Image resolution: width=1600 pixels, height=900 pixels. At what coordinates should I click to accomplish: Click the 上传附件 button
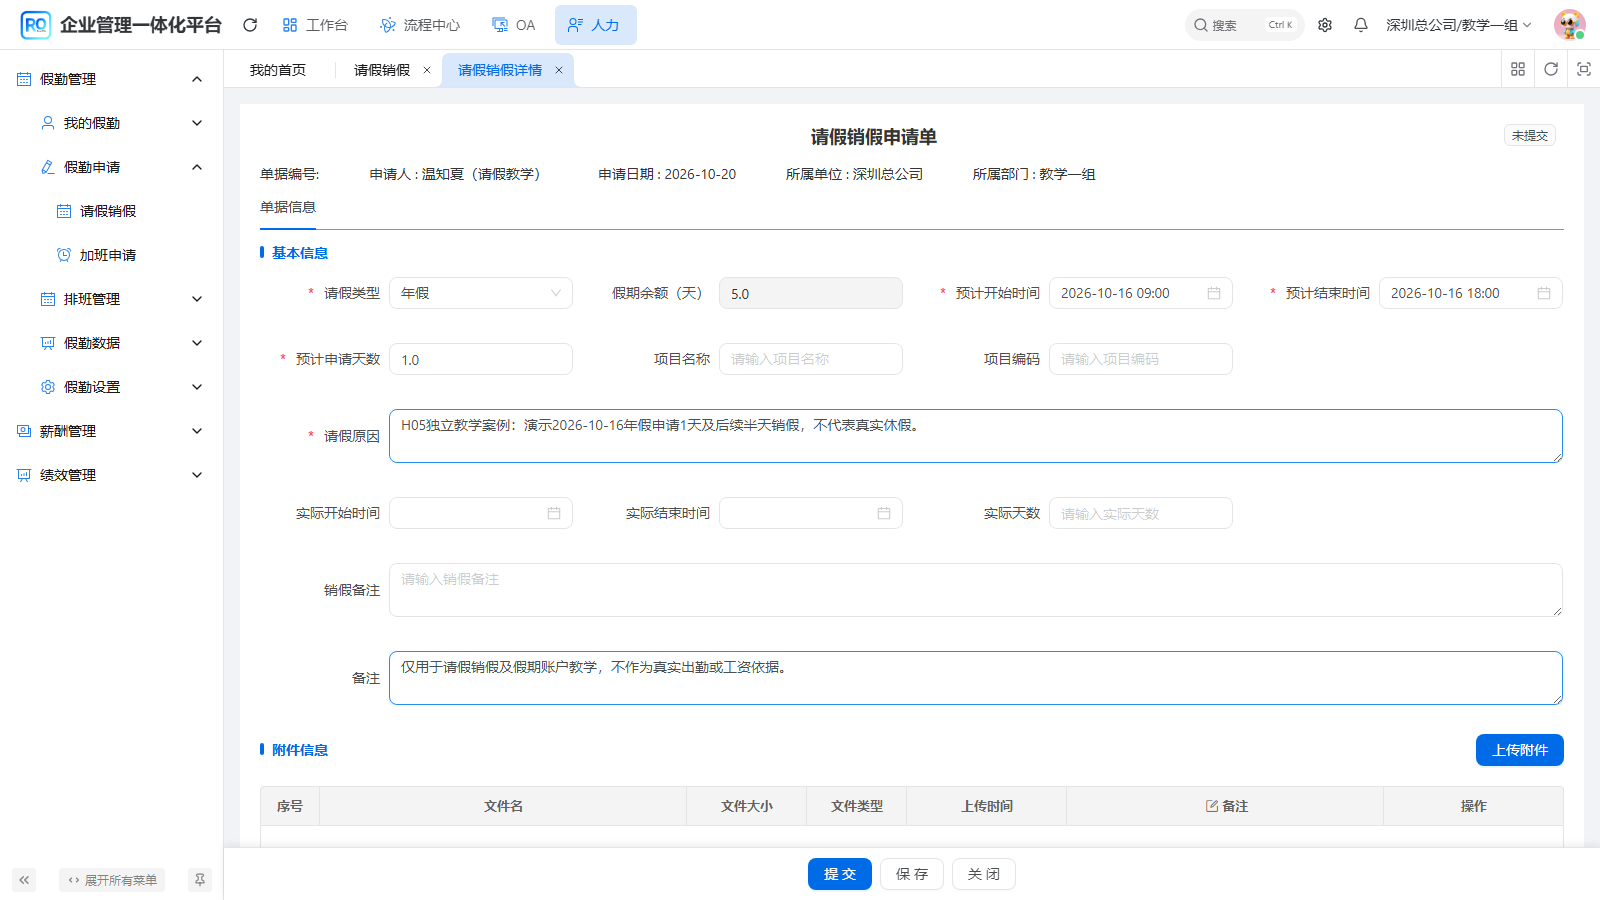pos(1520,750)
